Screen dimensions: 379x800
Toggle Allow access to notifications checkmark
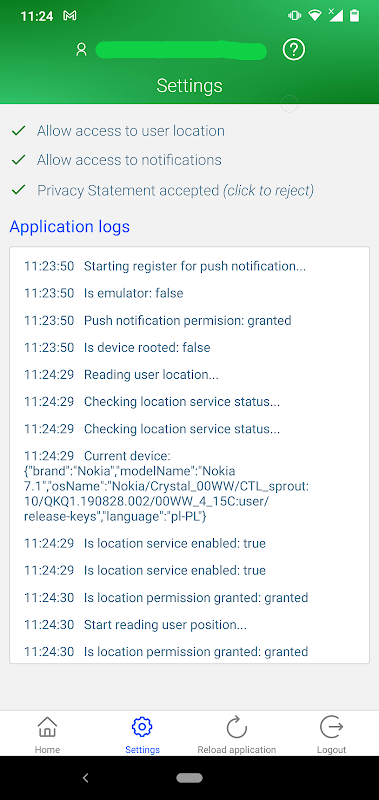tap(18, 160)
